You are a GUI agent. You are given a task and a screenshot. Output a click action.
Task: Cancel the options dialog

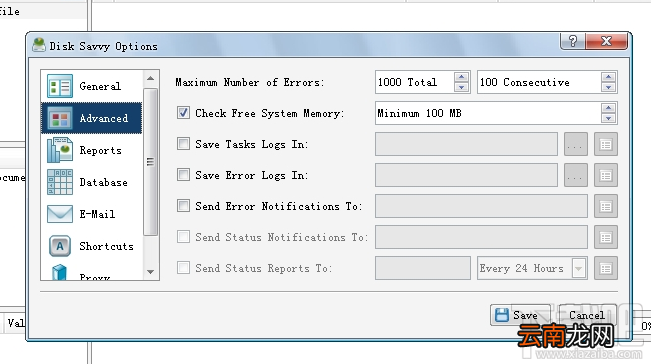[587, 315]
